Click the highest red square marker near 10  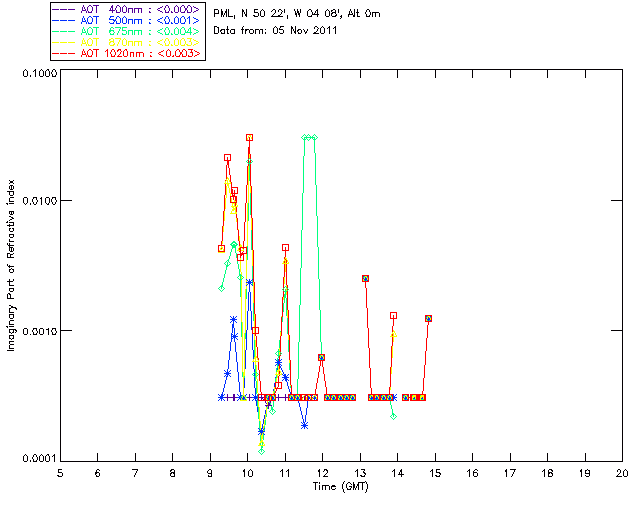tap(249, 138)
